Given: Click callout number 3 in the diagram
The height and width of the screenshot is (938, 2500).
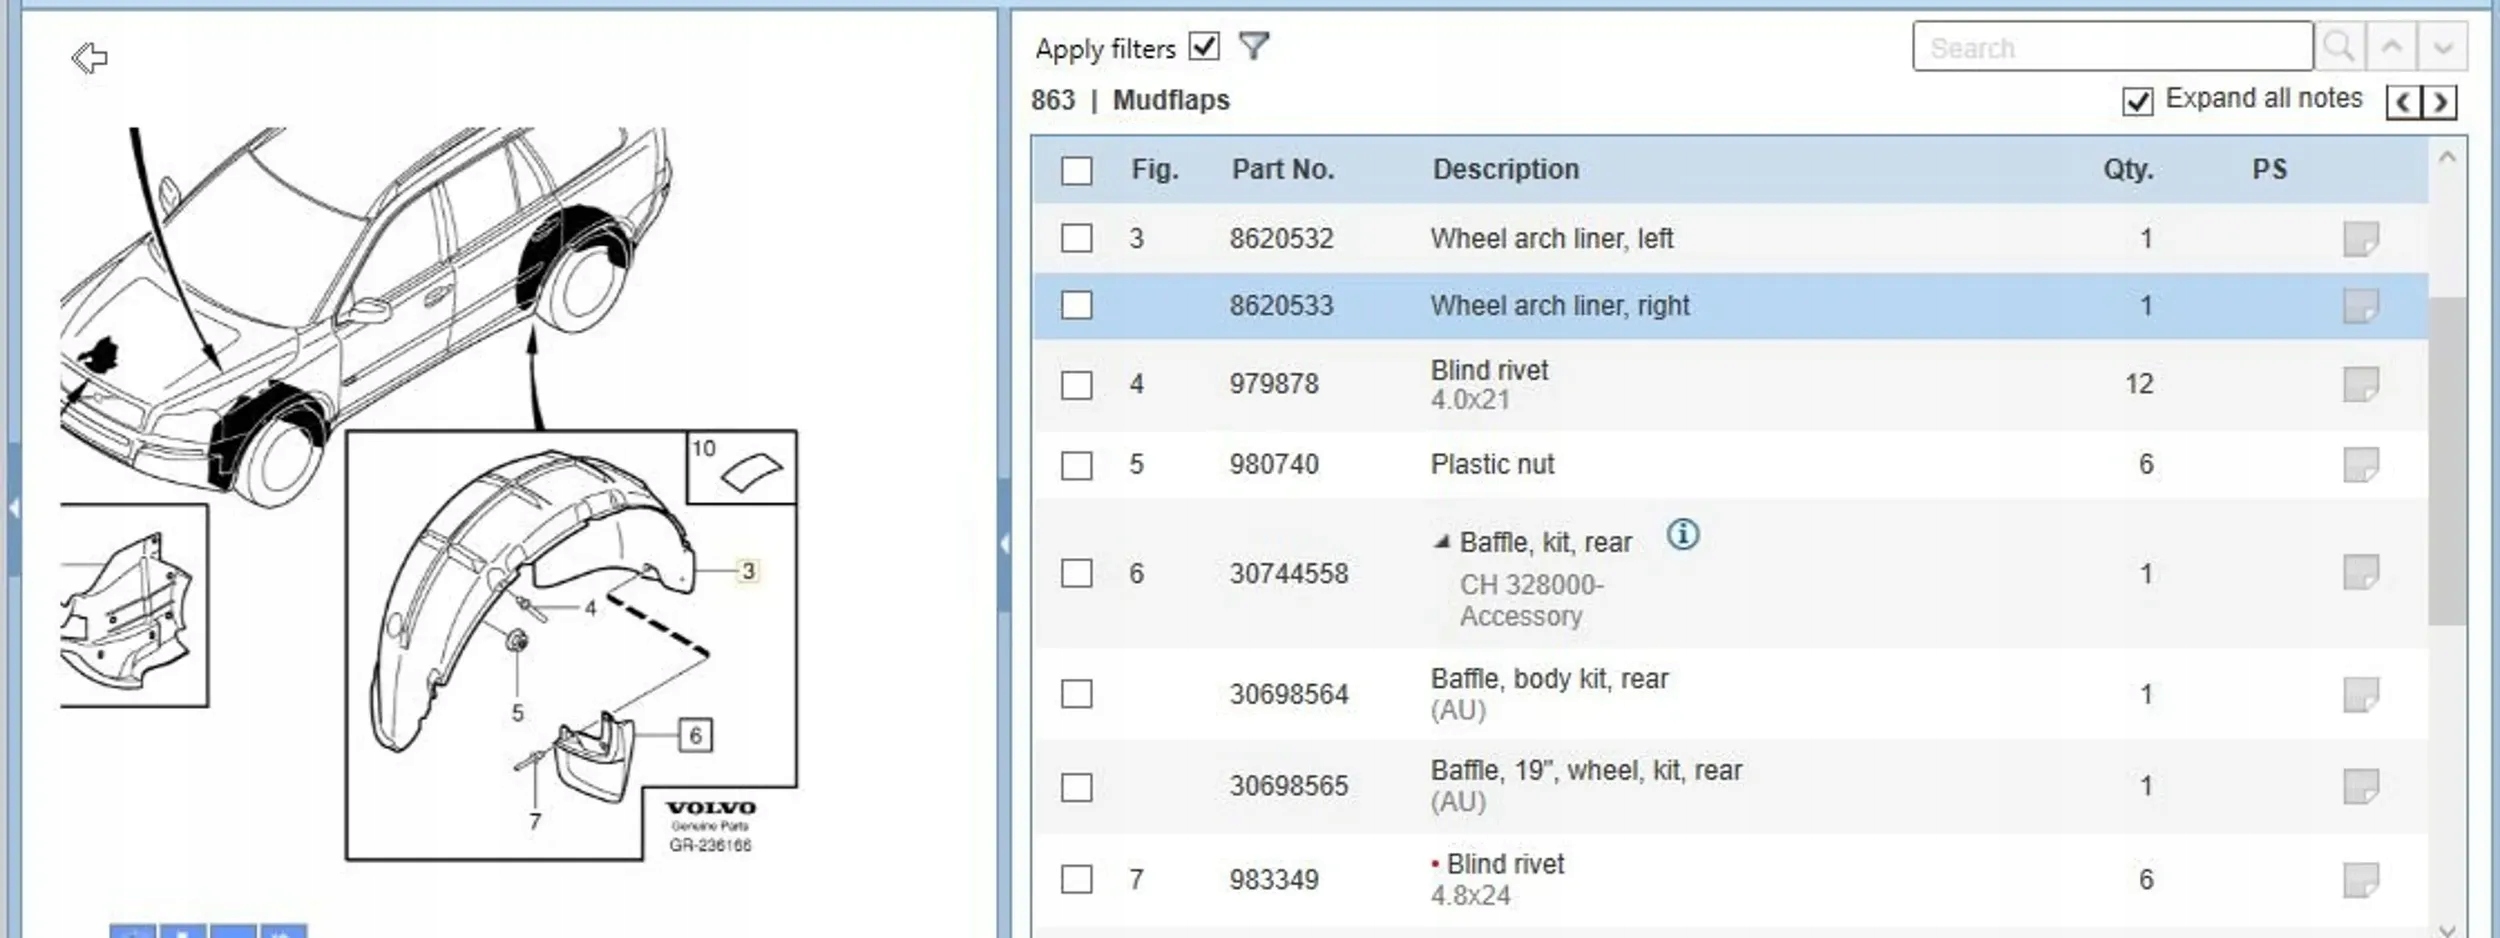Looking at the screenshot, I should 748,571.
